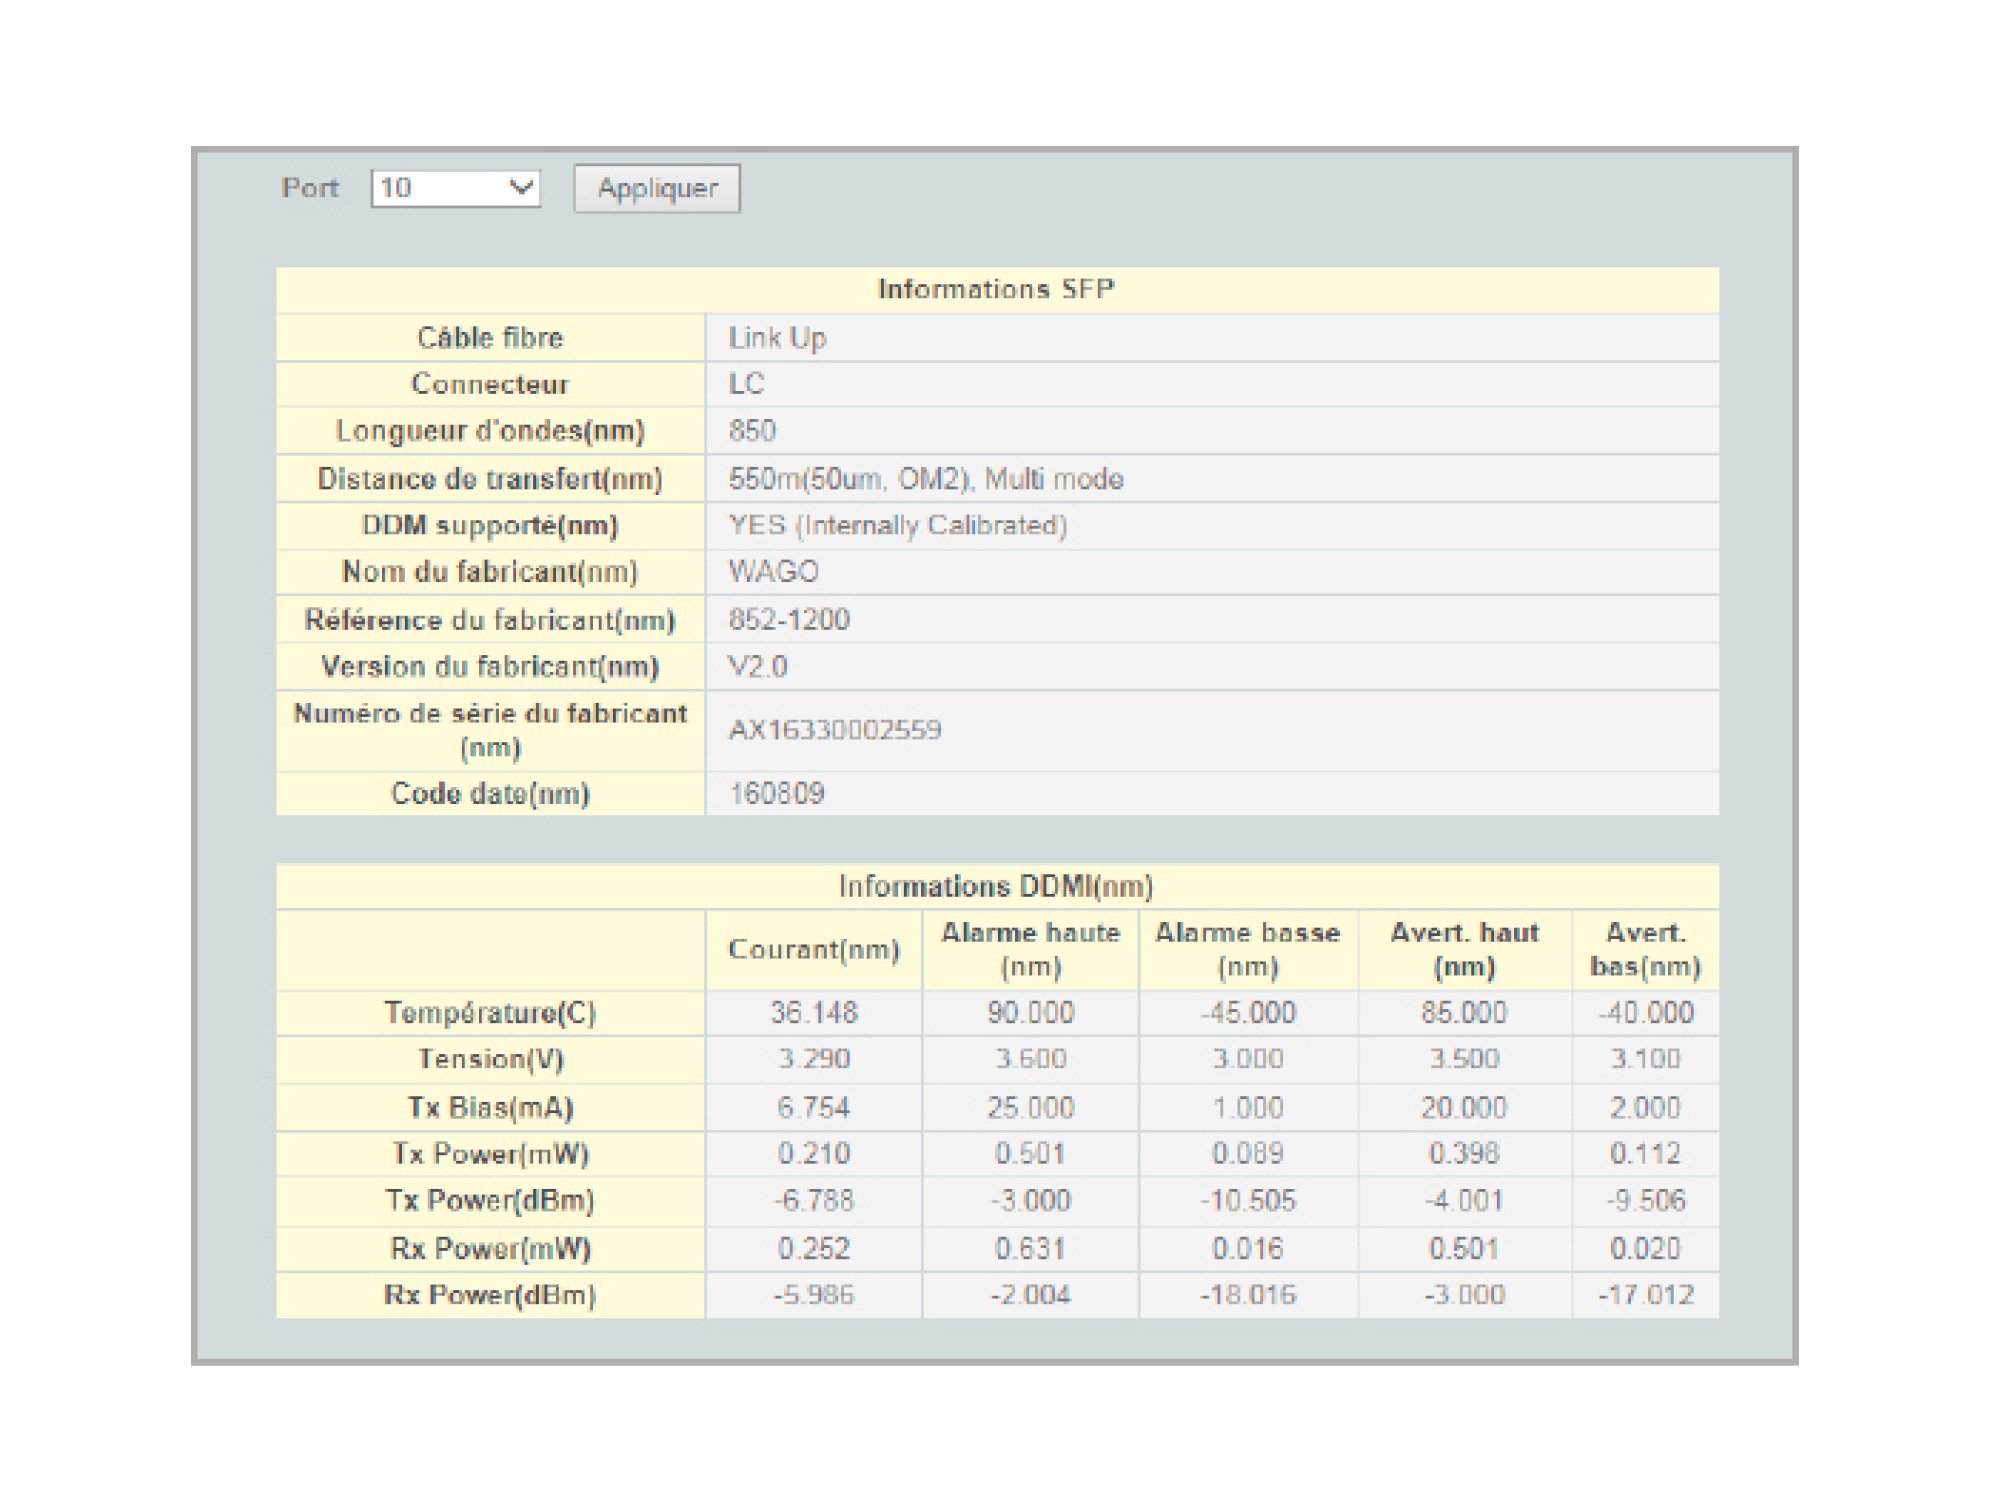The width and height of the screenshot is (2000, 1500).
Task: Click voltage low warning '3.100'
Action: point(1646,1059)
